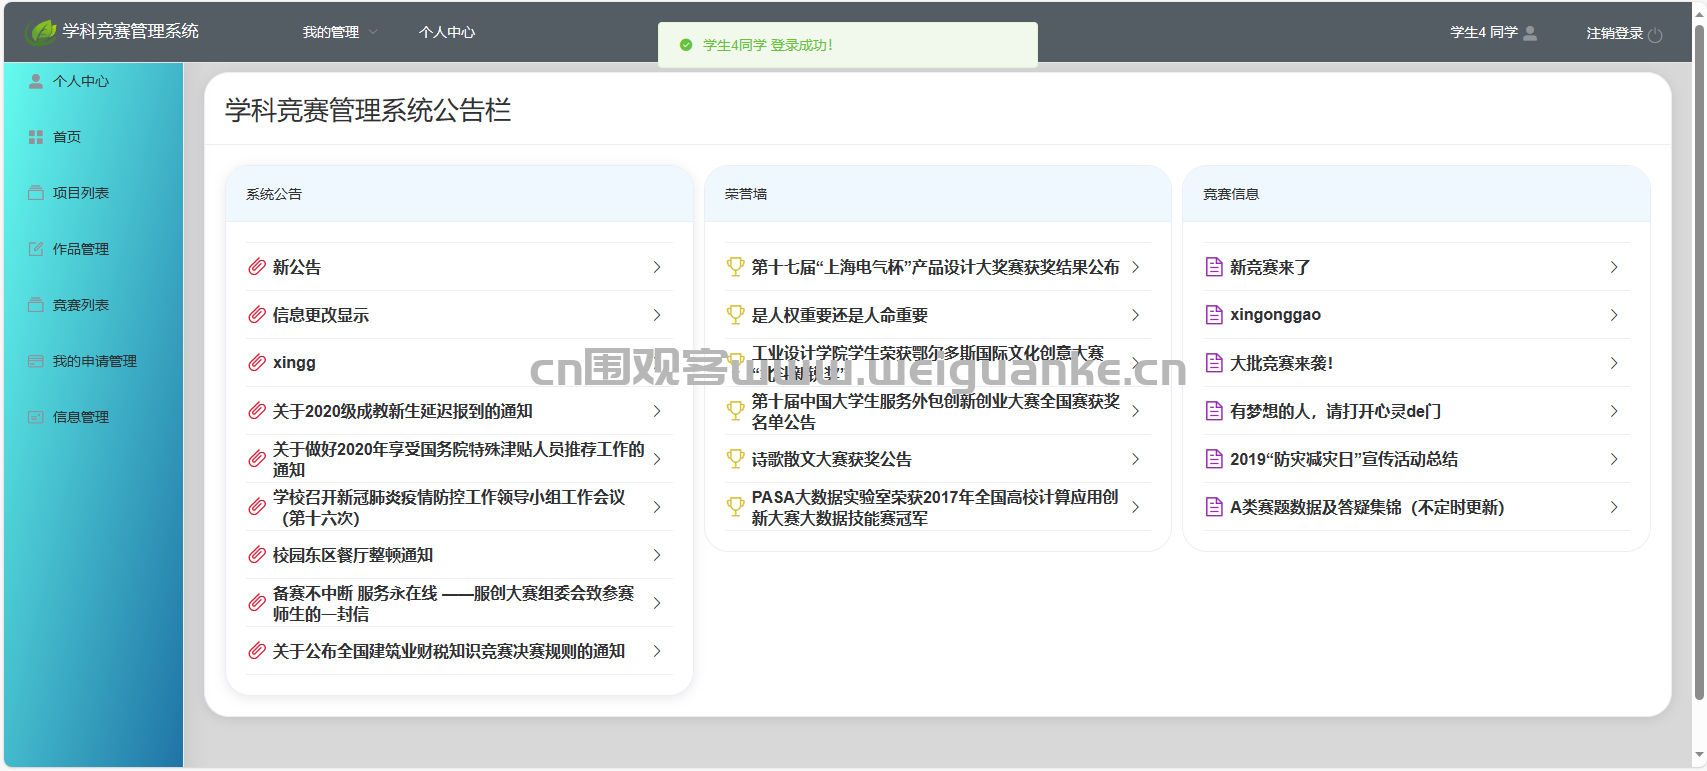Click the 作品管理 edit icon in sidebar
Viewport: 1707px width, 771px height.
tap(36, 249)
